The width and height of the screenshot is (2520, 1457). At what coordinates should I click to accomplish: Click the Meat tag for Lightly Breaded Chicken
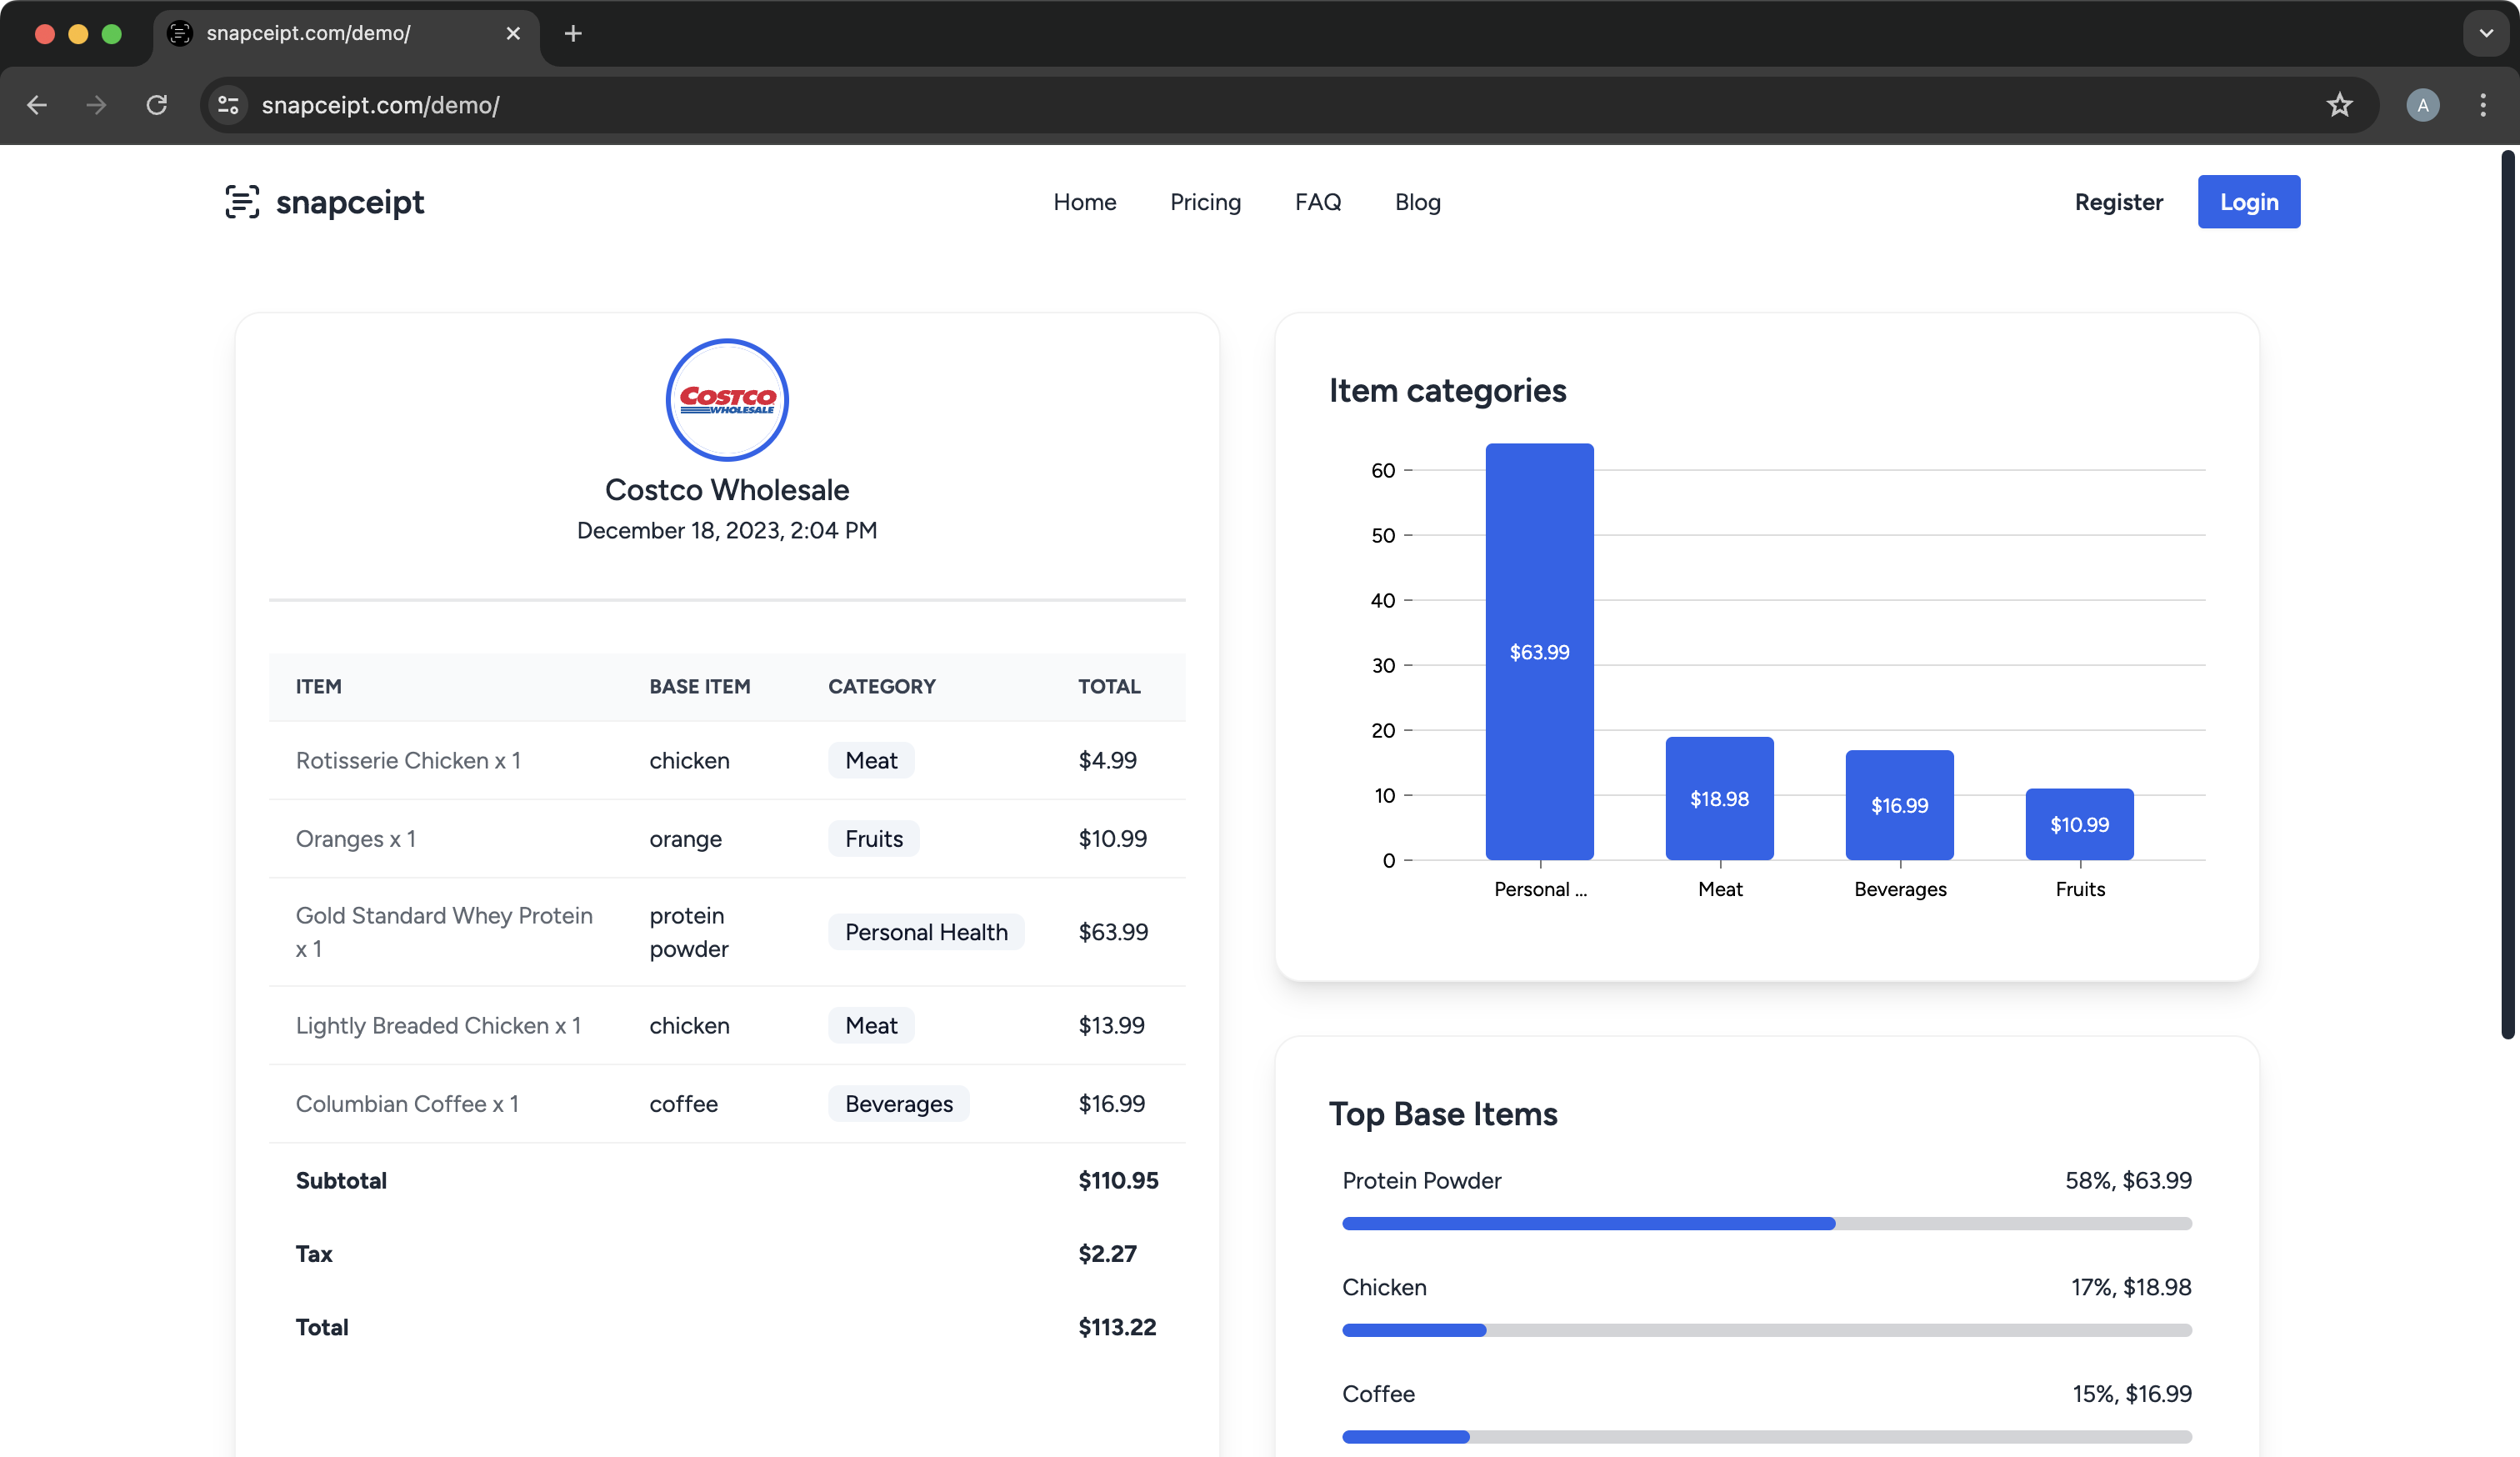871,1025
